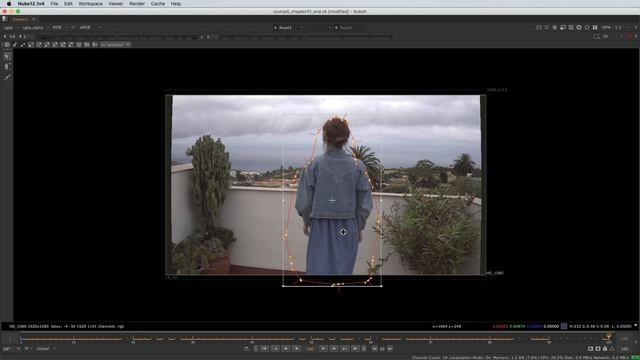
Task: Toggle the region of interest icon
Action: coord(539,27)
